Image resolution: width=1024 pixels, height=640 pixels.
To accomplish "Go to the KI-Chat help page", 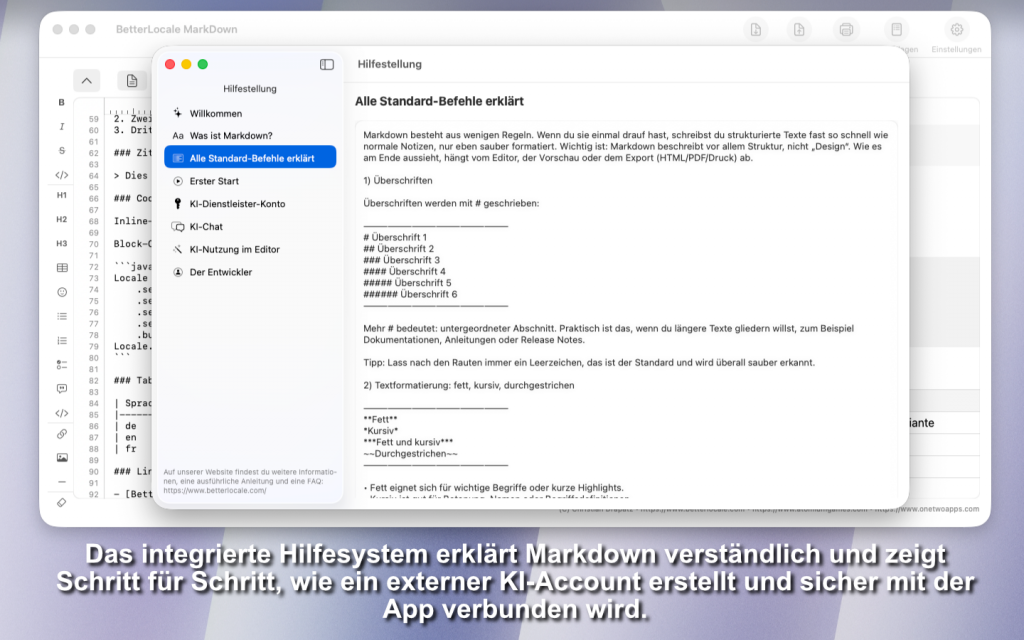I will click(x=206, y=227).
